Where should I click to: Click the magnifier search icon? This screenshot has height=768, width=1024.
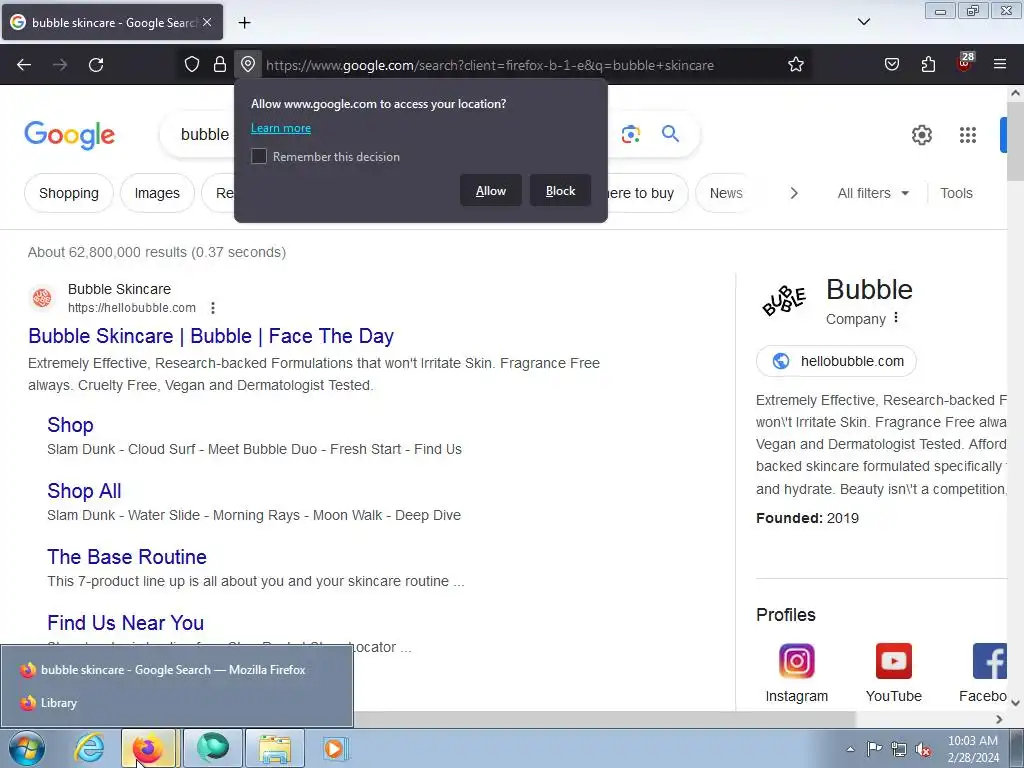coord(670,134)
